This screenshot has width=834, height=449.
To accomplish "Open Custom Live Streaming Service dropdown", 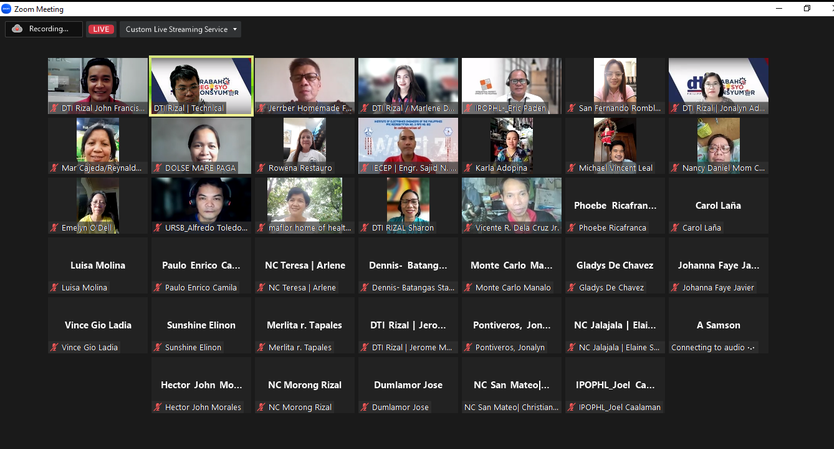I will tap(181, 29).
